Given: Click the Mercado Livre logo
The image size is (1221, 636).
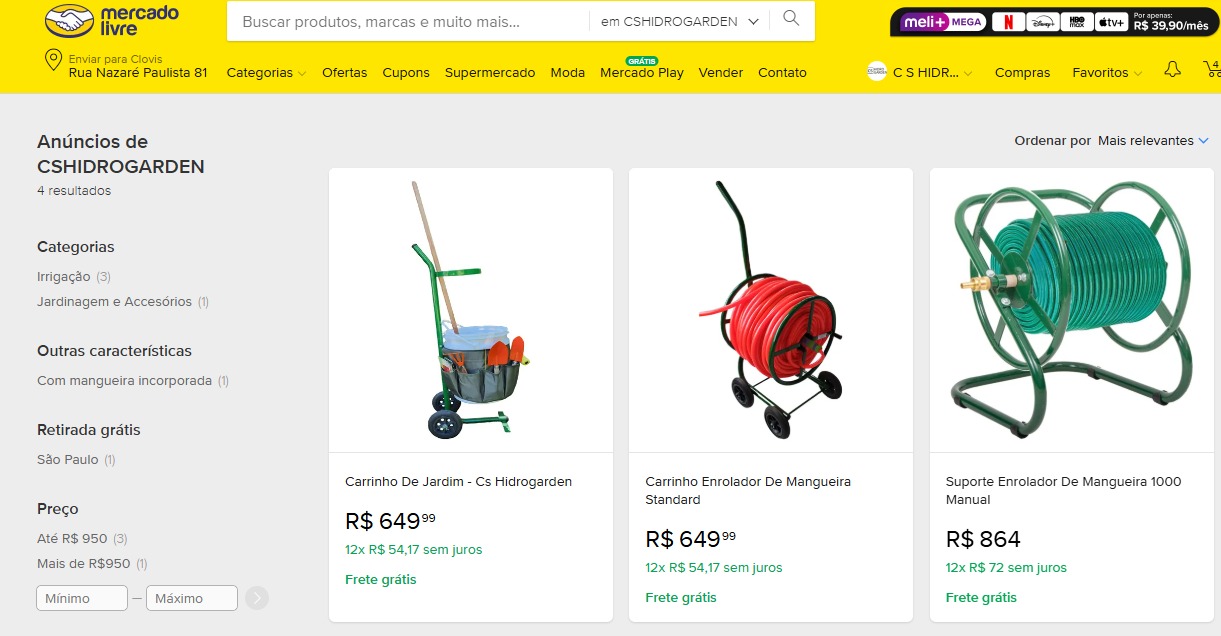Looking at the screenshot, I should [112, 20].
